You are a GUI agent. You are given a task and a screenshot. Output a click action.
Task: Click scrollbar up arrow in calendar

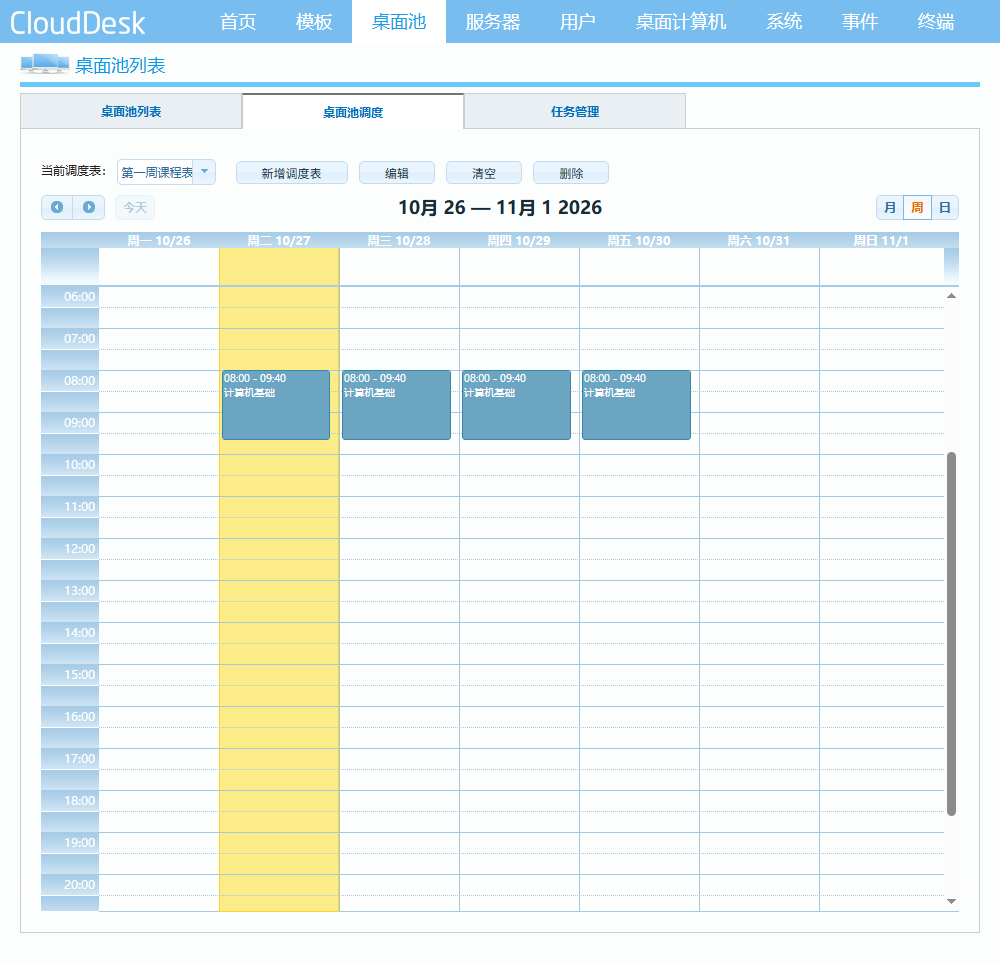(952, 296)
